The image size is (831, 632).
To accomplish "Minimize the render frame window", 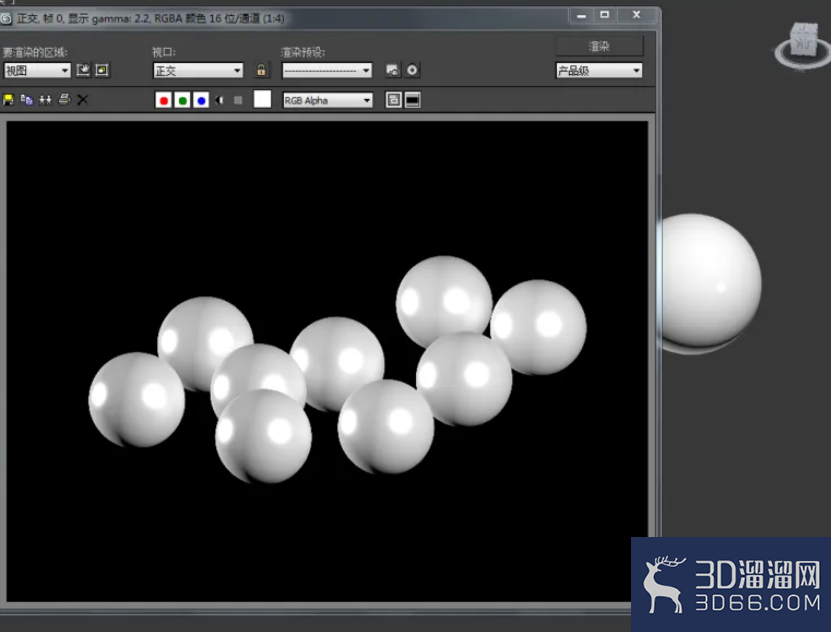I will 581,15.
